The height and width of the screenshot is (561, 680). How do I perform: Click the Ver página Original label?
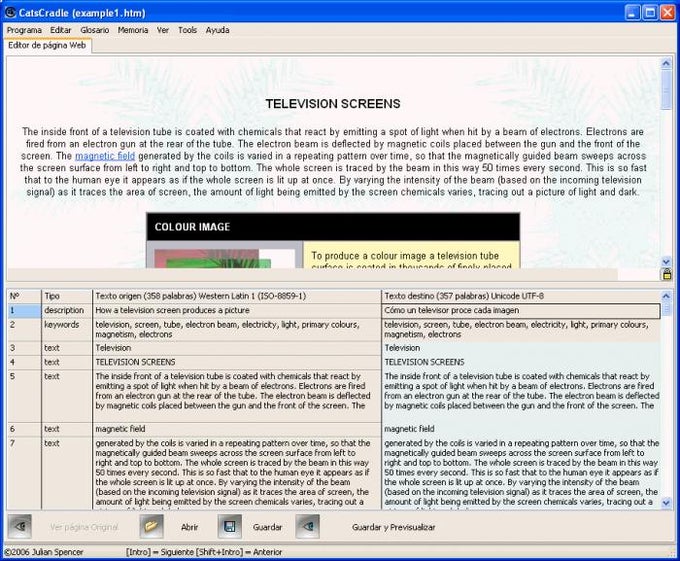click(84, 527)
